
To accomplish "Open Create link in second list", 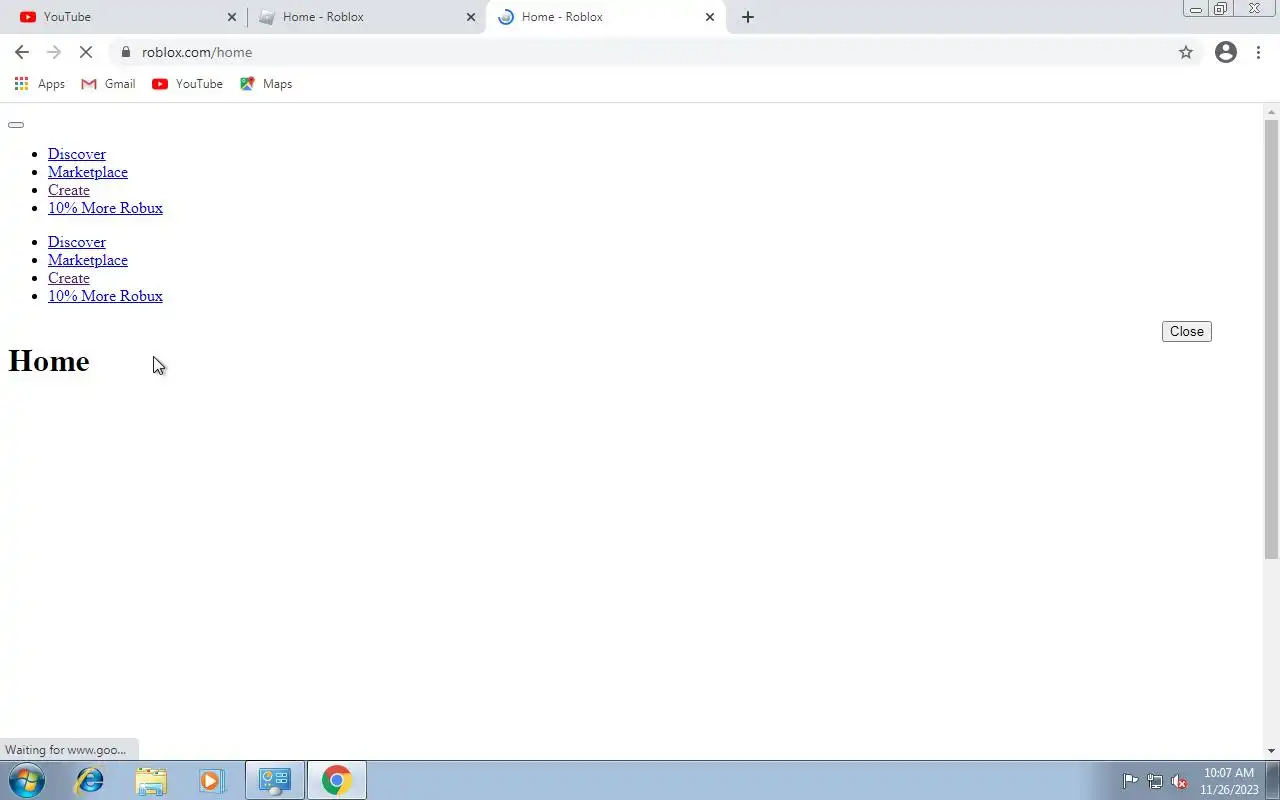I will [69, 278].
